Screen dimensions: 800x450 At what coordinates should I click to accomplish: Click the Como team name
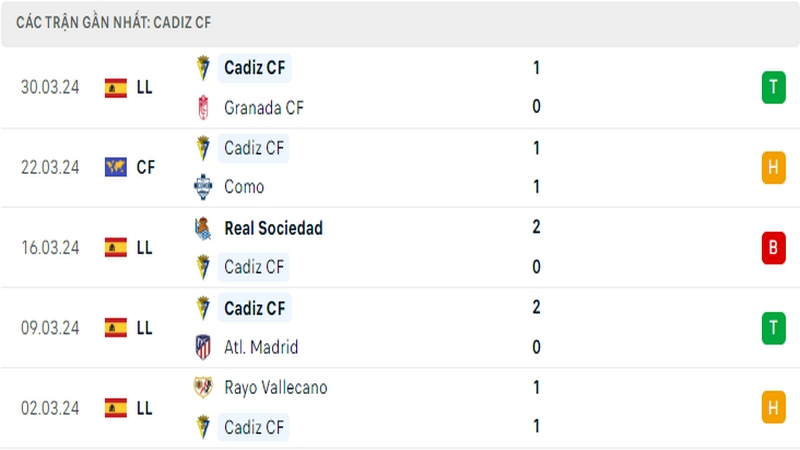(x=244, y=187)
